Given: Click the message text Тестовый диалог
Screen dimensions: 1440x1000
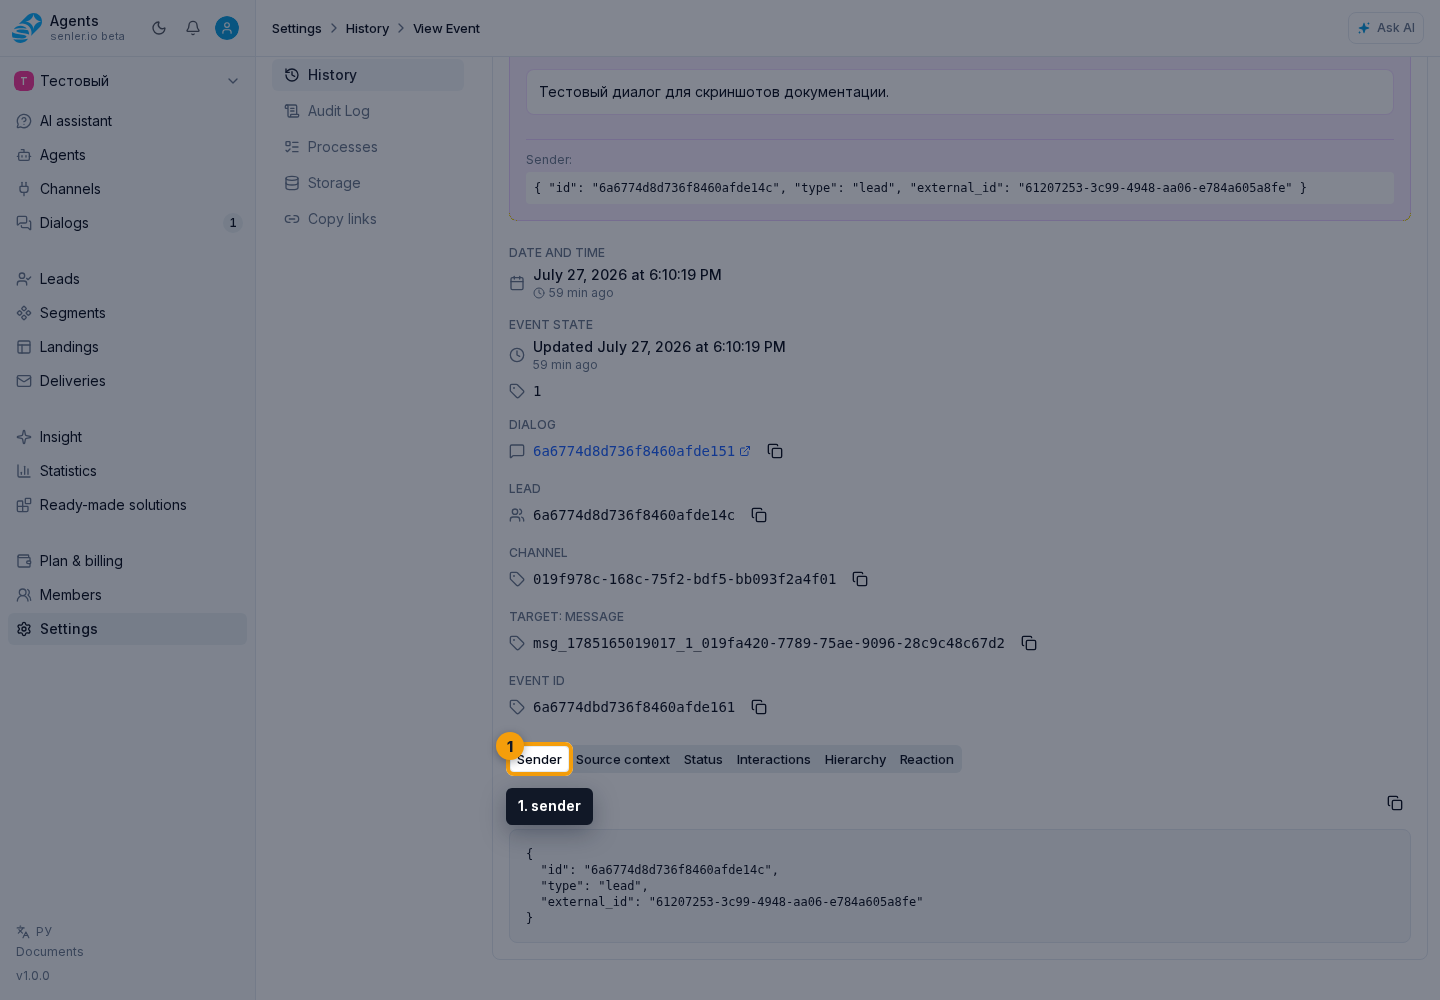Looking at the screenshot, I should click(x=714, y=92).
